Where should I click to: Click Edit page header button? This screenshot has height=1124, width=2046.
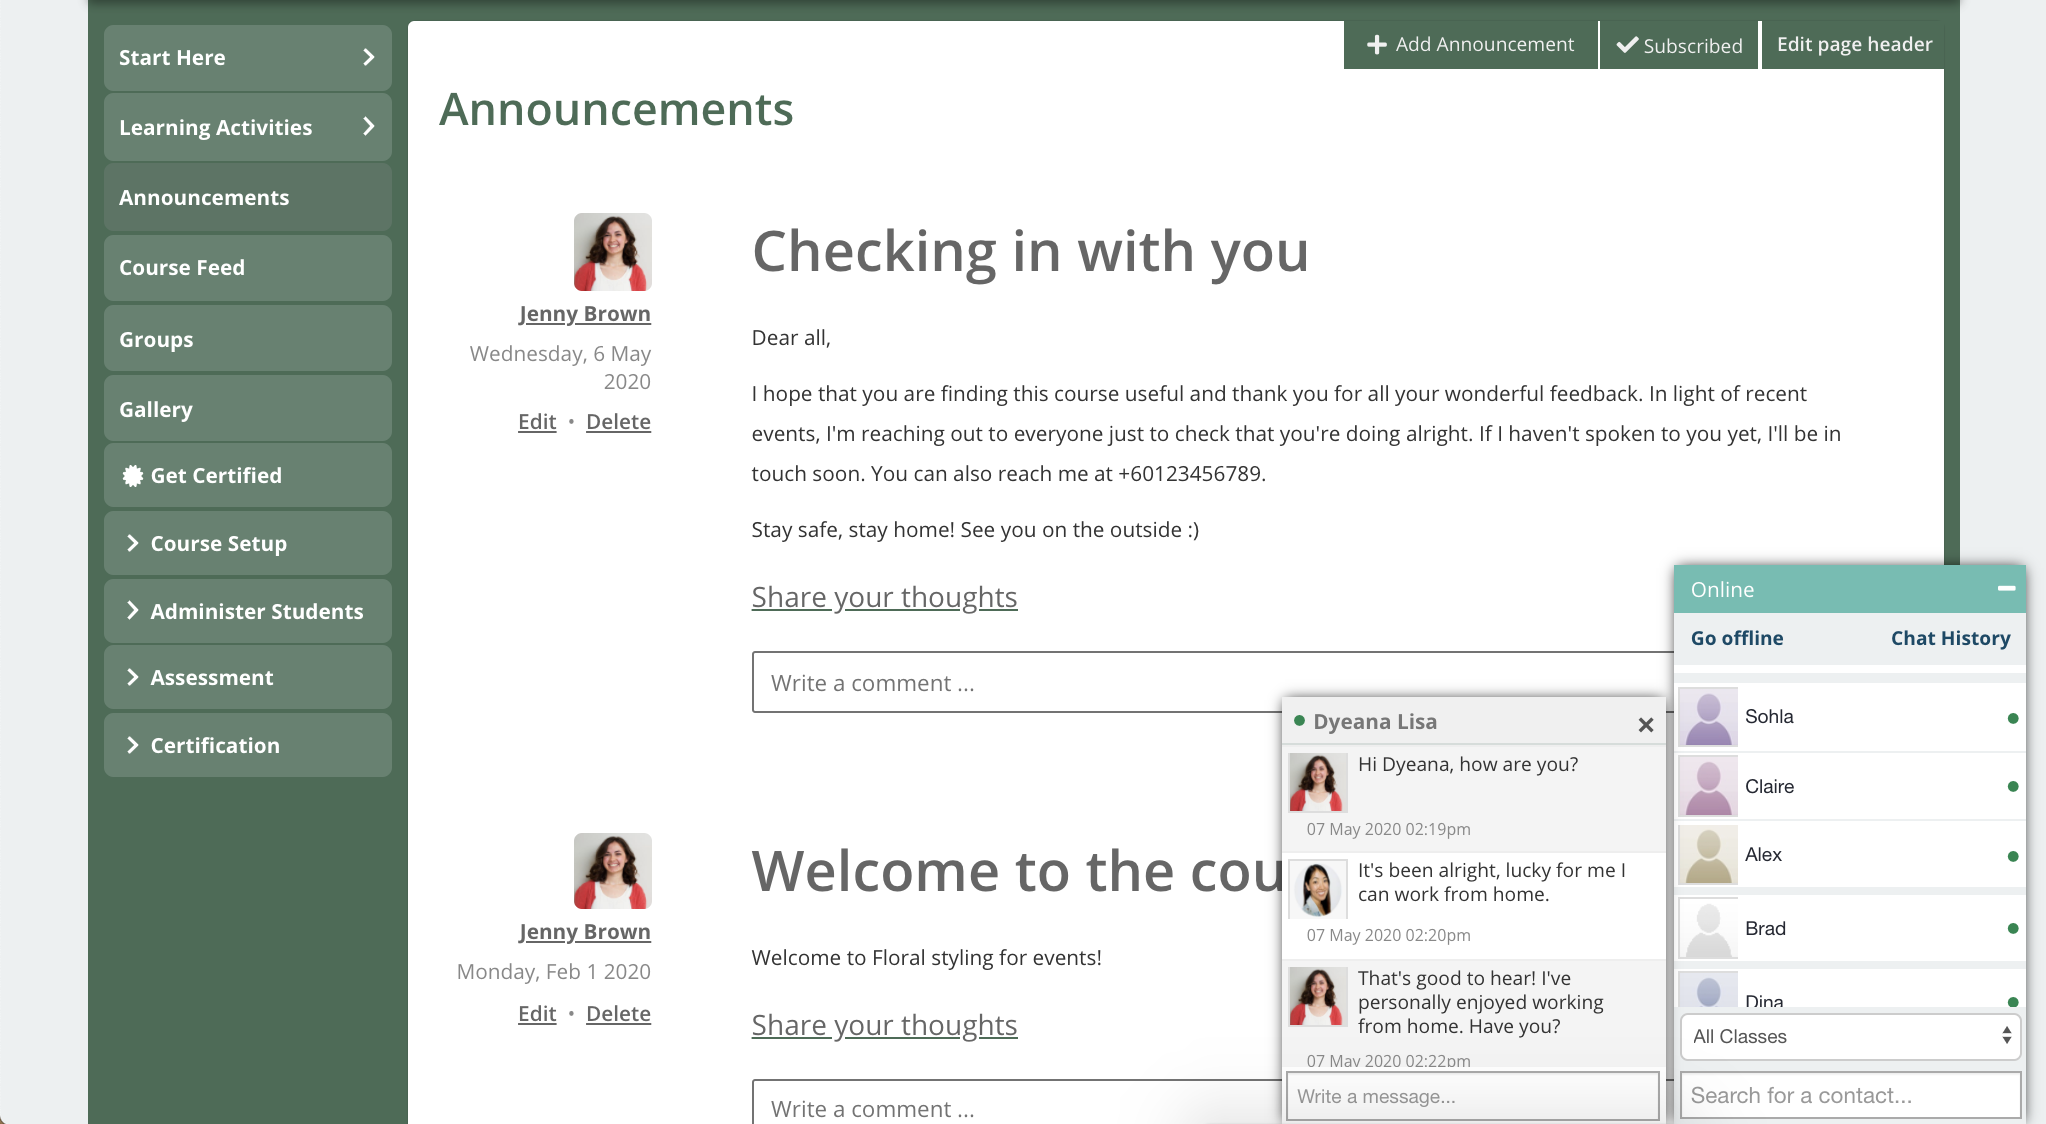point(1853,45)
